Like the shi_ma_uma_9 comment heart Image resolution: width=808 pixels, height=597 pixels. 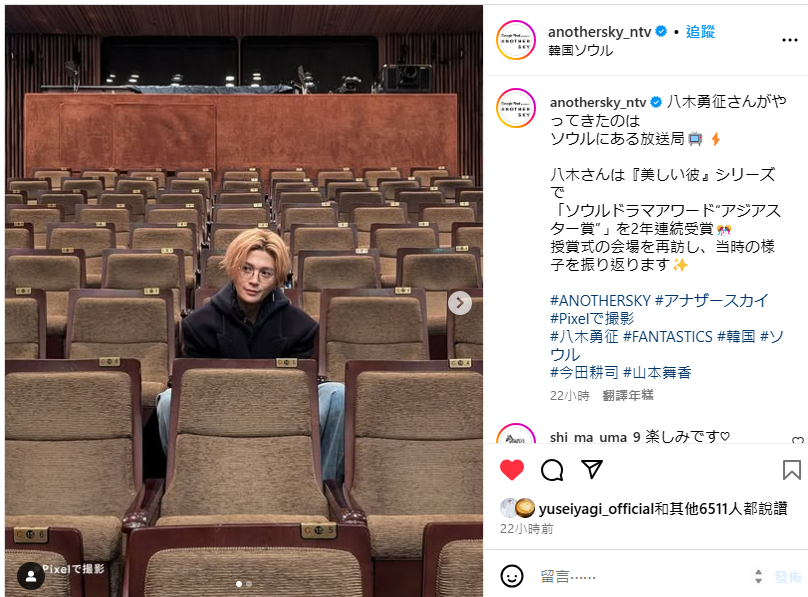tap(798, 440)
